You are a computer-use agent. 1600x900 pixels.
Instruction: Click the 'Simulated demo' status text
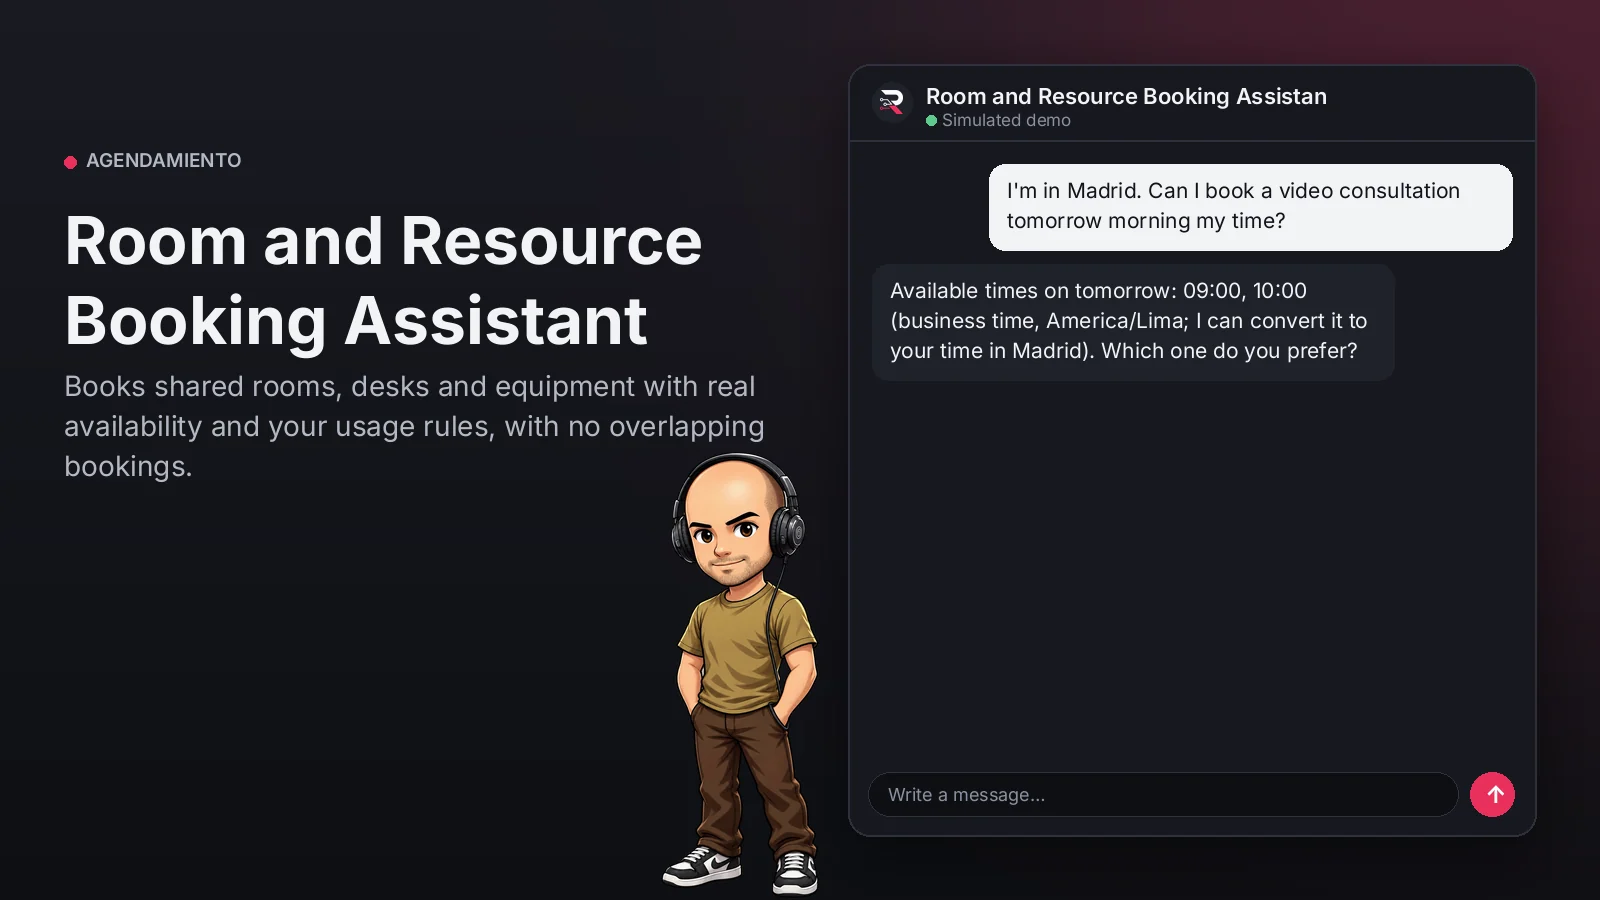click(1006, 121)
